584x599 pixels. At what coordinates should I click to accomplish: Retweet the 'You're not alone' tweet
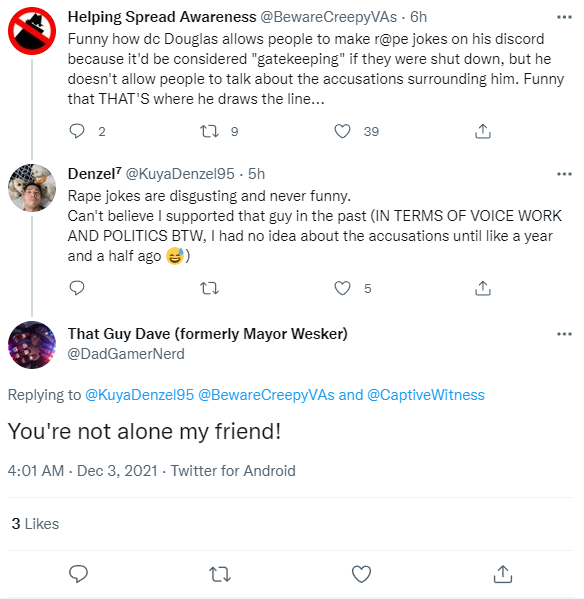tap(220, 574)
